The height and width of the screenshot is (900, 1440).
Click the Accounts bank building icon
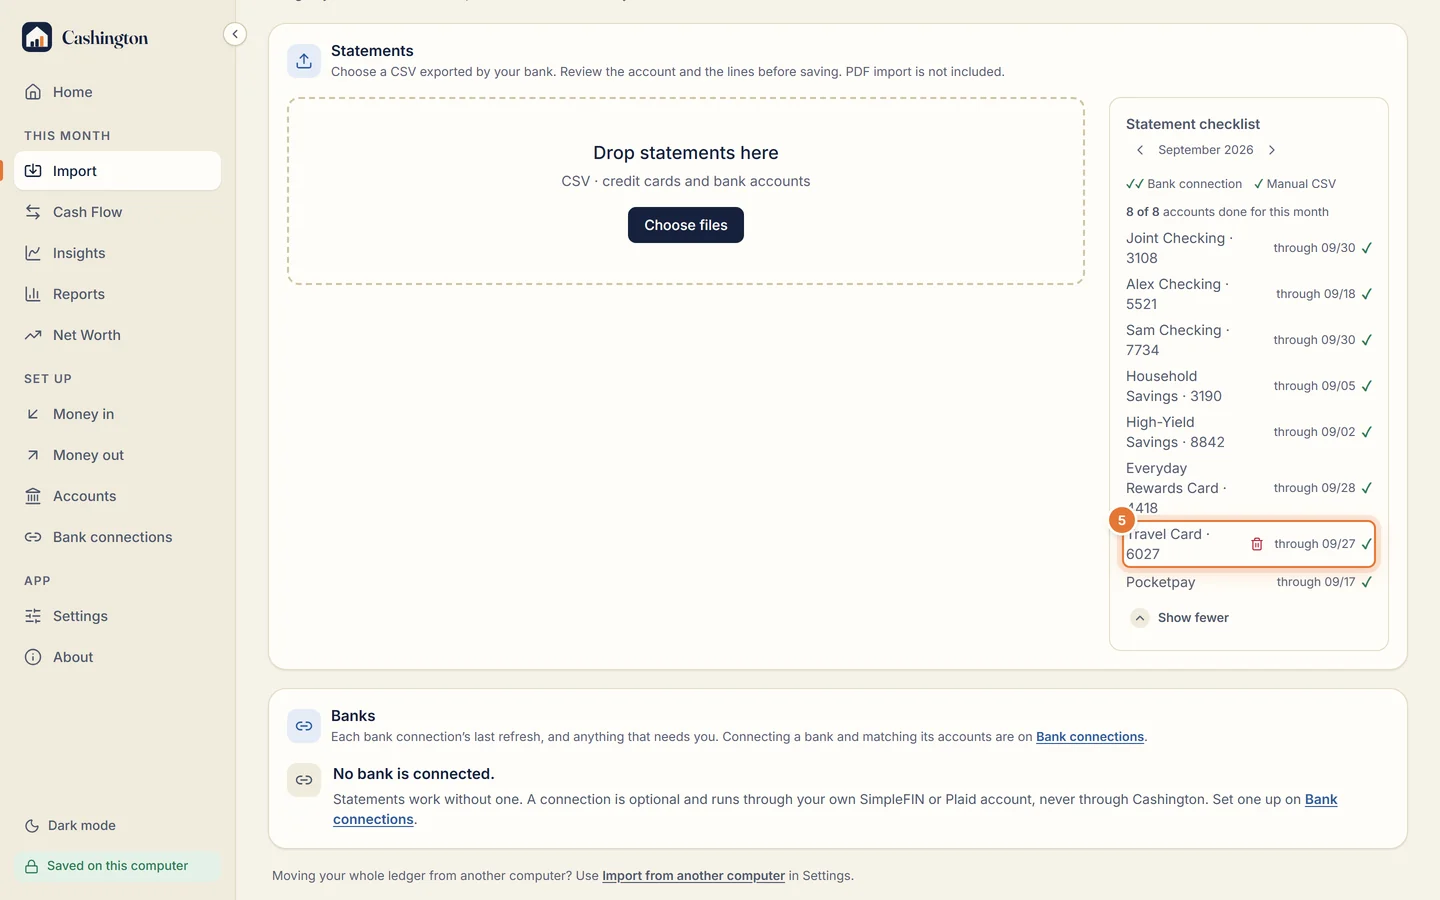(x=33, y=496)
